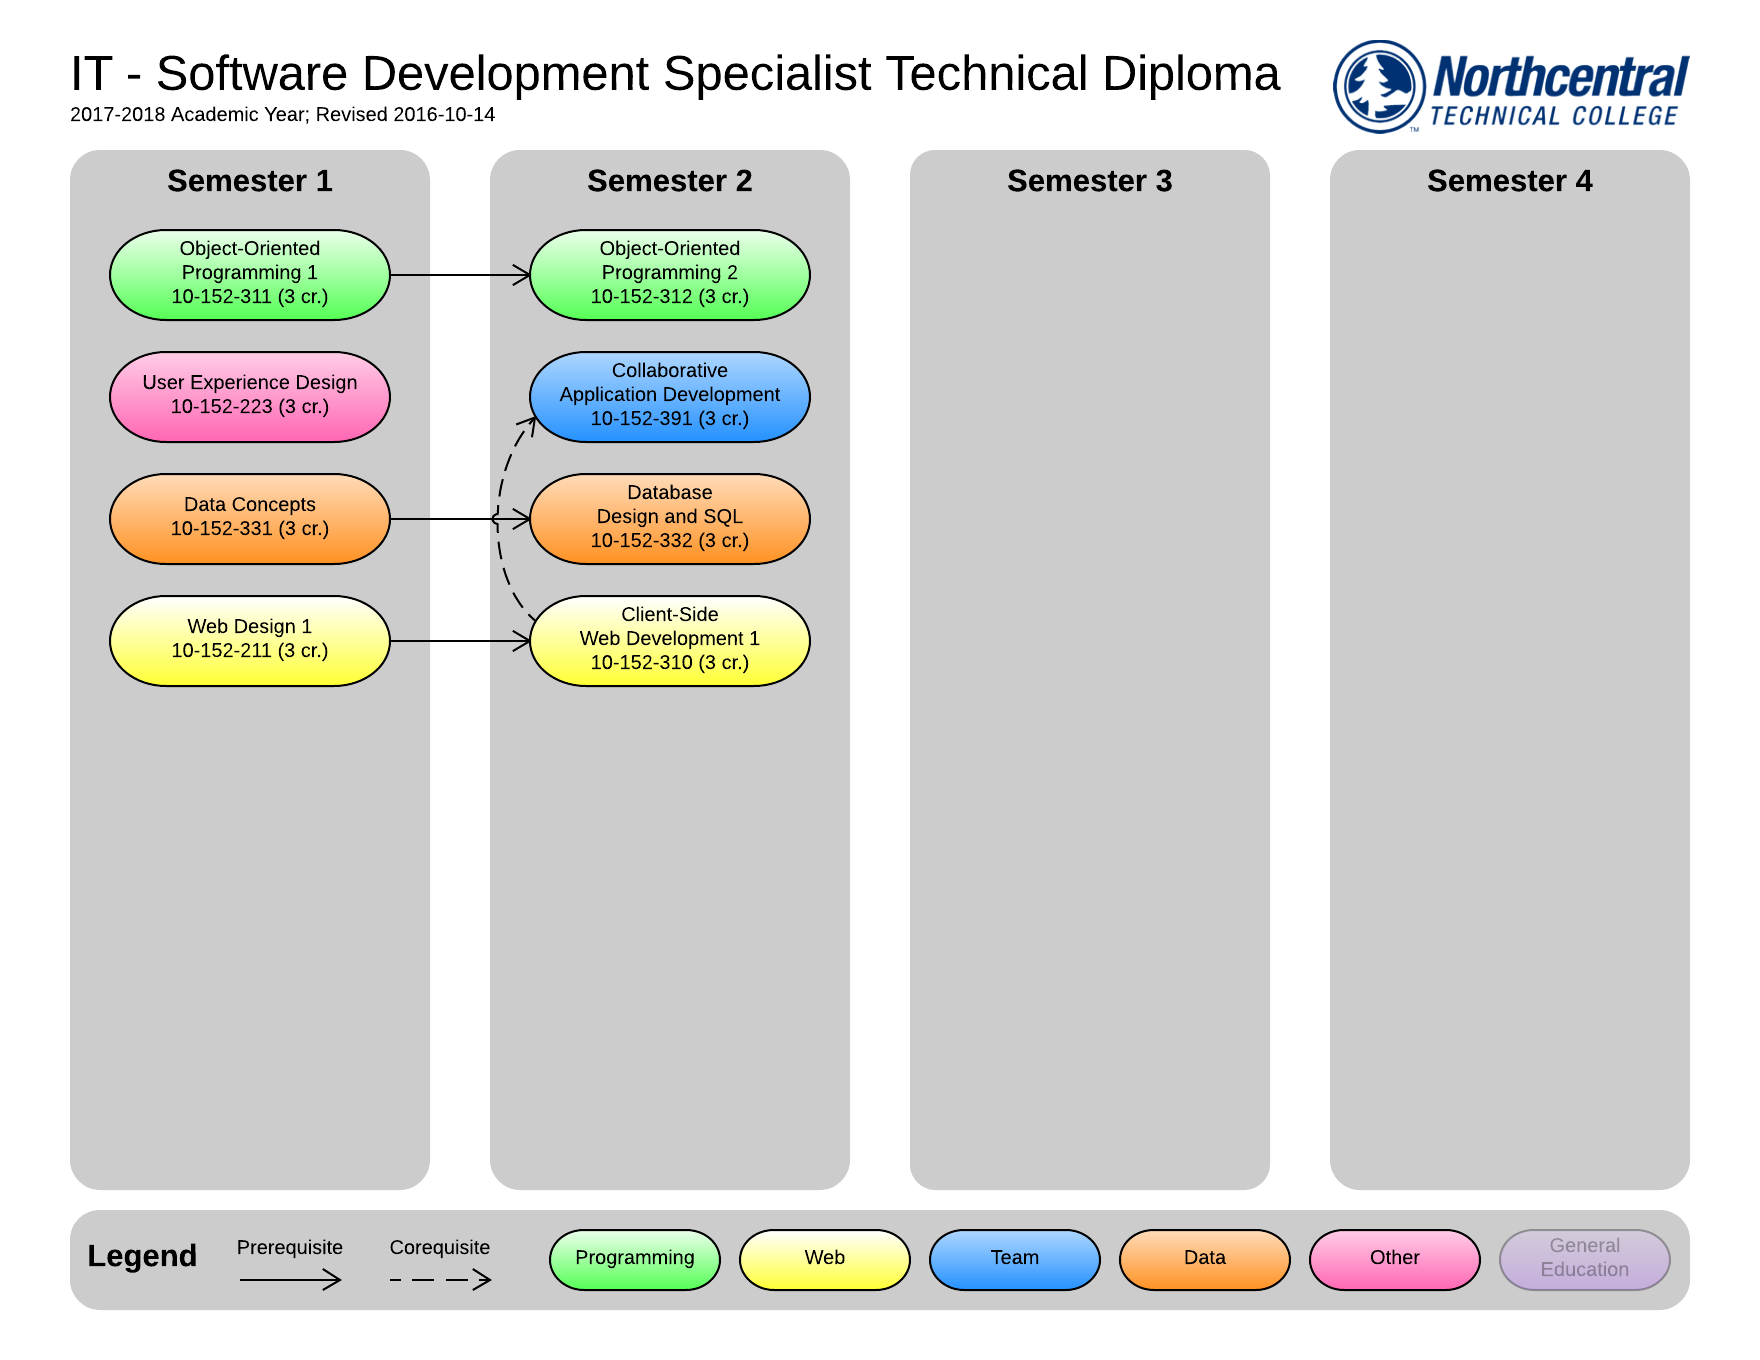The width and height of the screenshot is (1760, 1360).
Task: Select Collaborative Application Development course
Action: point(670,396)
